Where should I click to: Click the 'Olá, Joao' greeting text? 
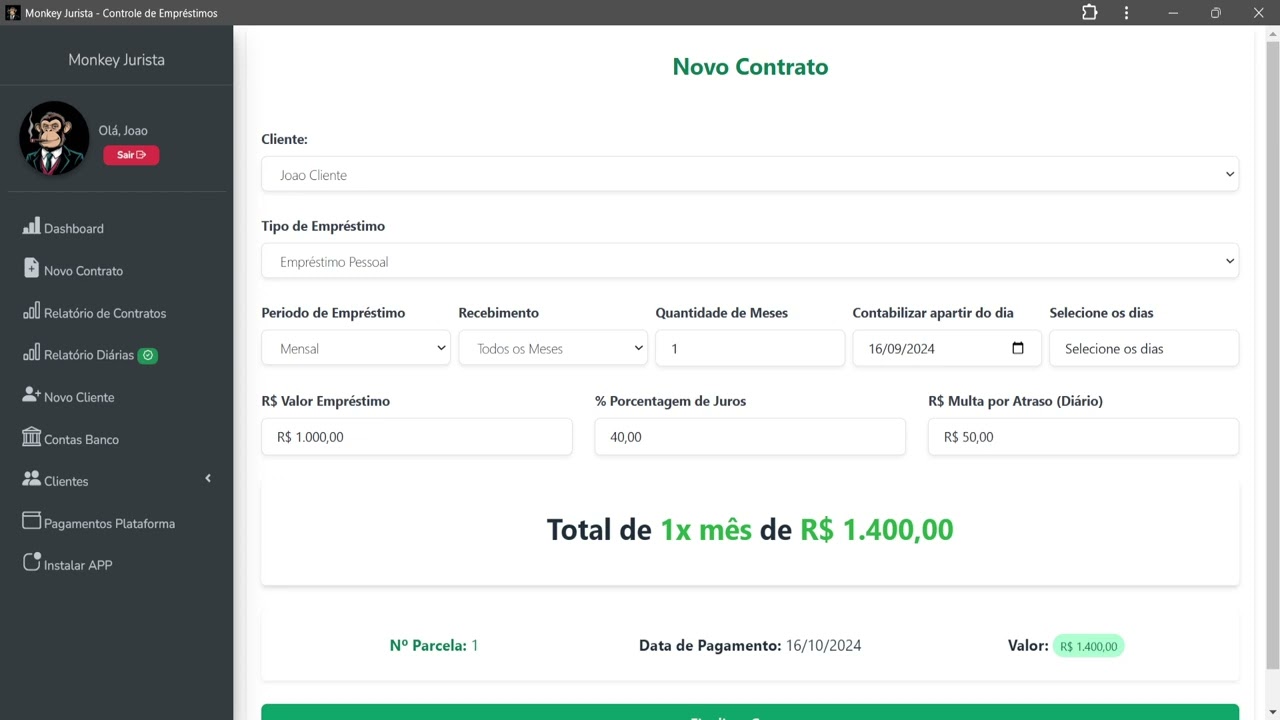point(123,130)
